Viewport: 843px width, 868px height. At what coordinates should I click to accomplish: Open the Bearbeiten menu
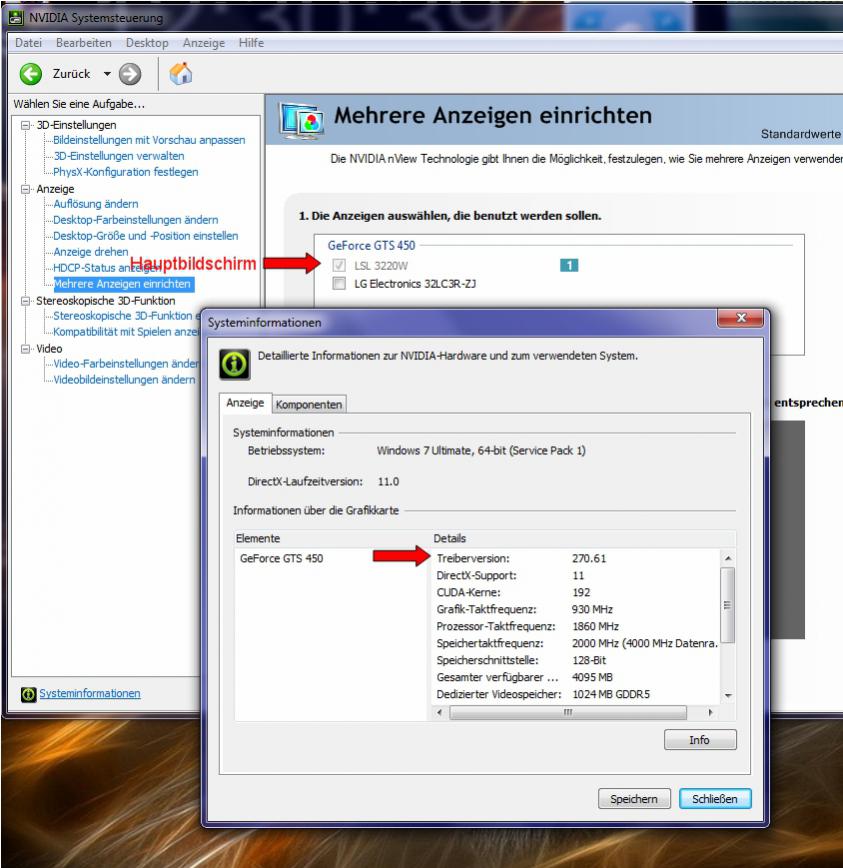pyautogui.click(x=84, y=43)
